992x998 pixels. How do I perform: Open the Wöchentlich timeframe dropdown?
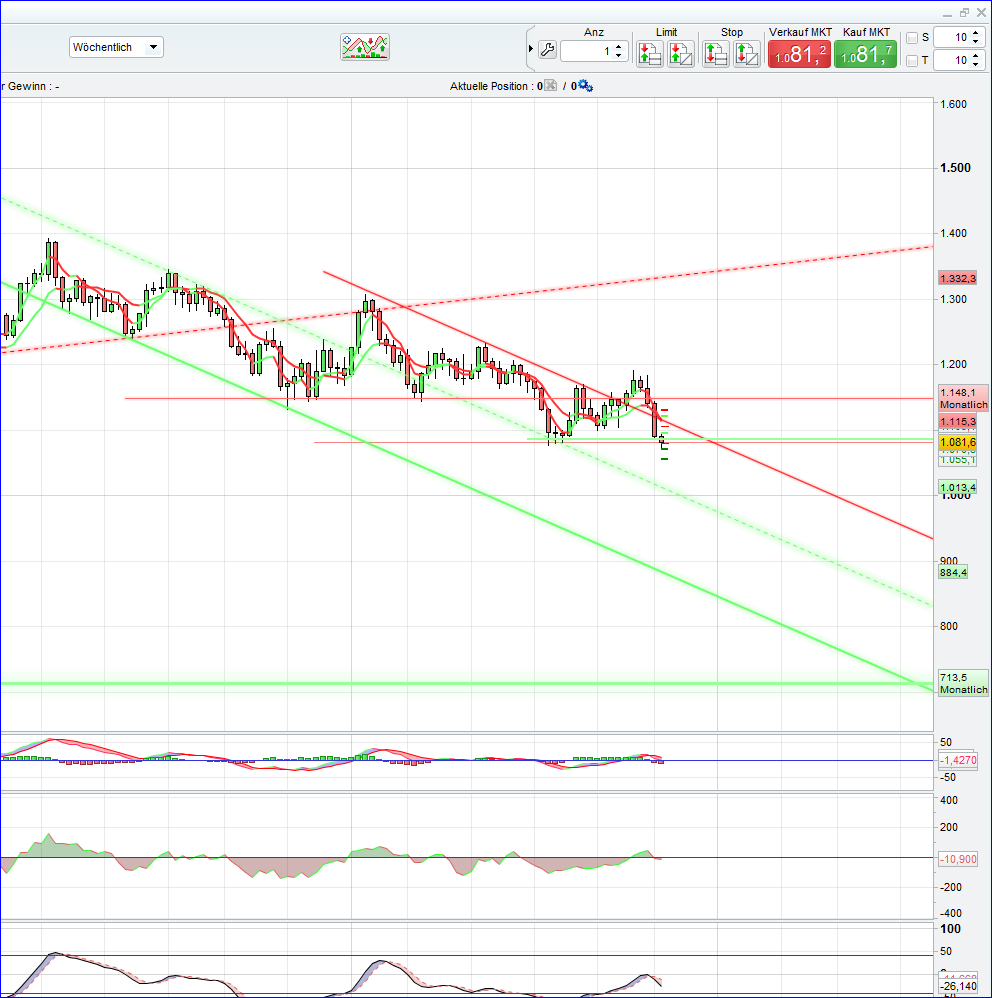(x=115, y=46)
